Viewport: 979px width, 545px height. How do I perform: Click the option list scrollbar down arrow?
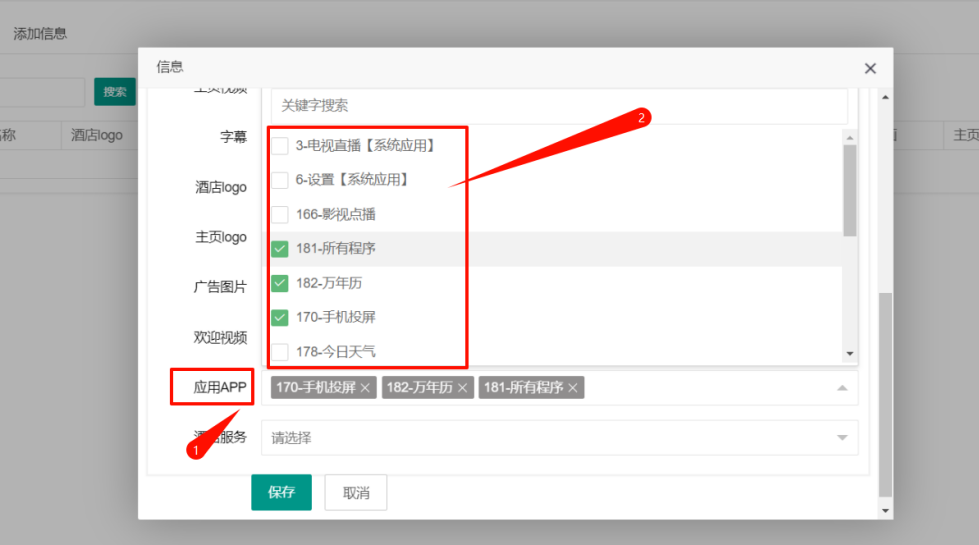pyautogui.click(x=850, y=354)
